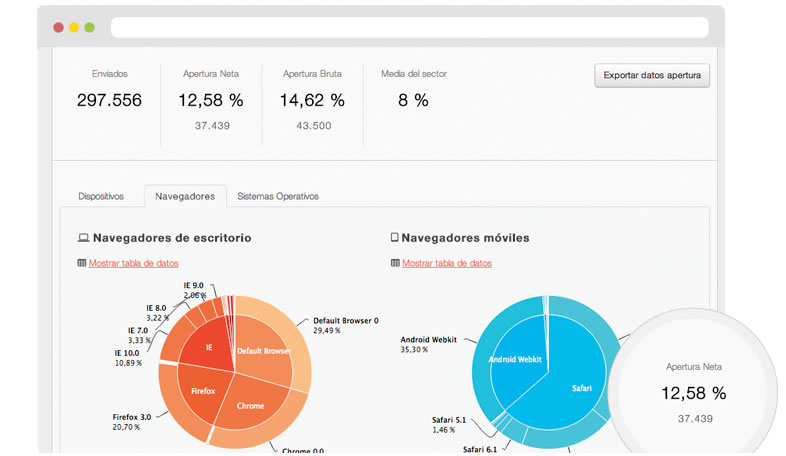Click the 43.500 count under Apertura Bruta
This screenshot has height=456, width=786.
tap(314, 126)
